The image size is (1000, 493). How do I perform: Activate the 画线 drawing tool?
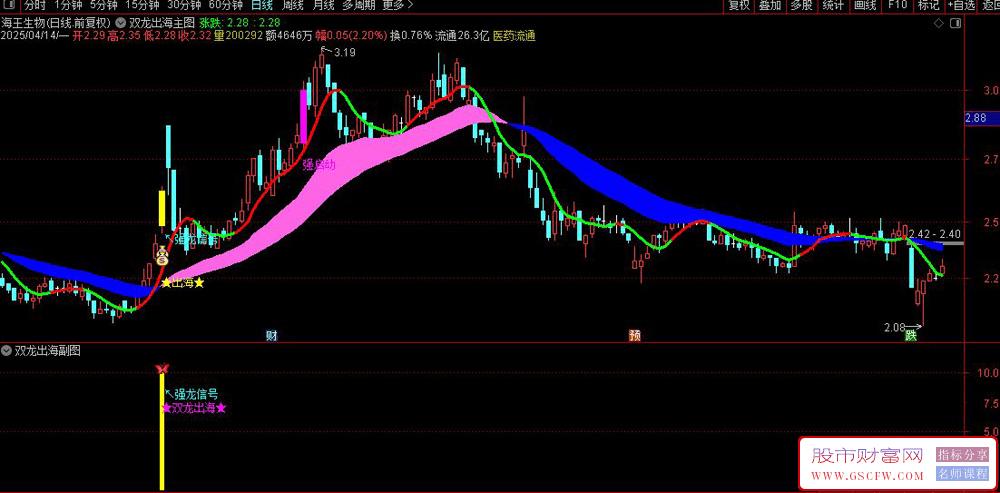coord(865,6)
